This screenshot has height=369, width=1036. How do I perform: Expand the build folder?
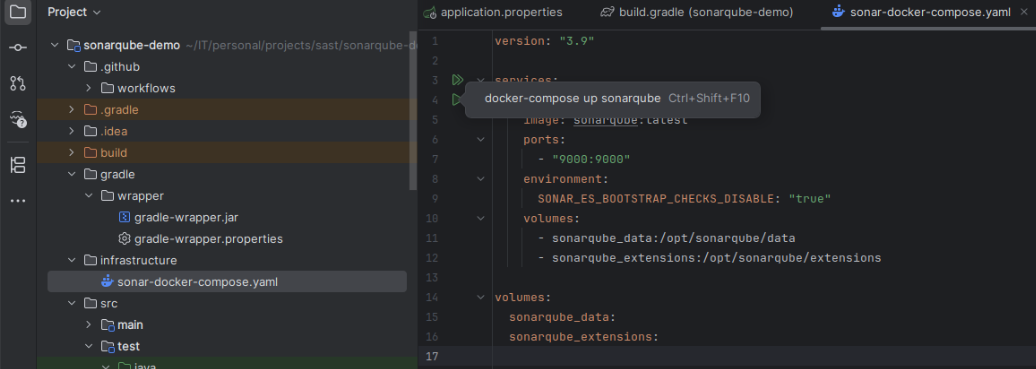72,153
